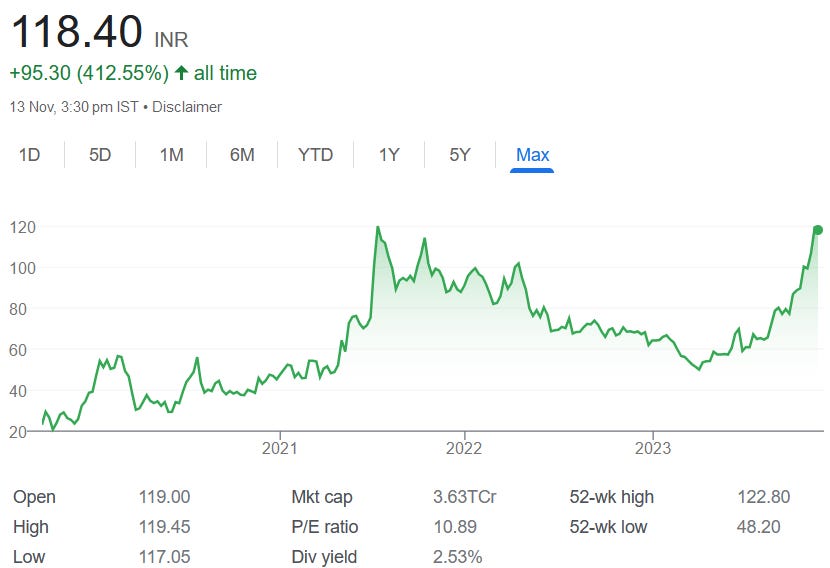Click the 52-wk low label
The image size is (830, 568).
pyautogui.click(x=608, y=527)
